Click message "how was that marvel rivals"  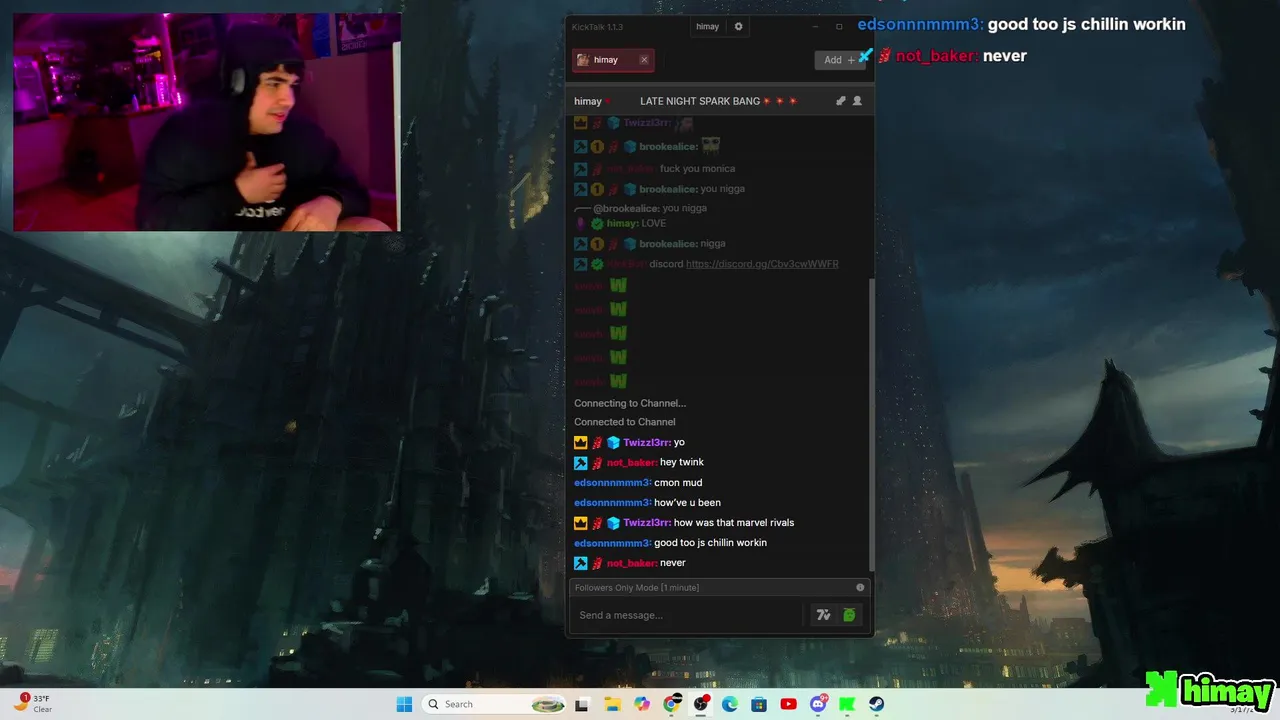click(x=734, y=522)
